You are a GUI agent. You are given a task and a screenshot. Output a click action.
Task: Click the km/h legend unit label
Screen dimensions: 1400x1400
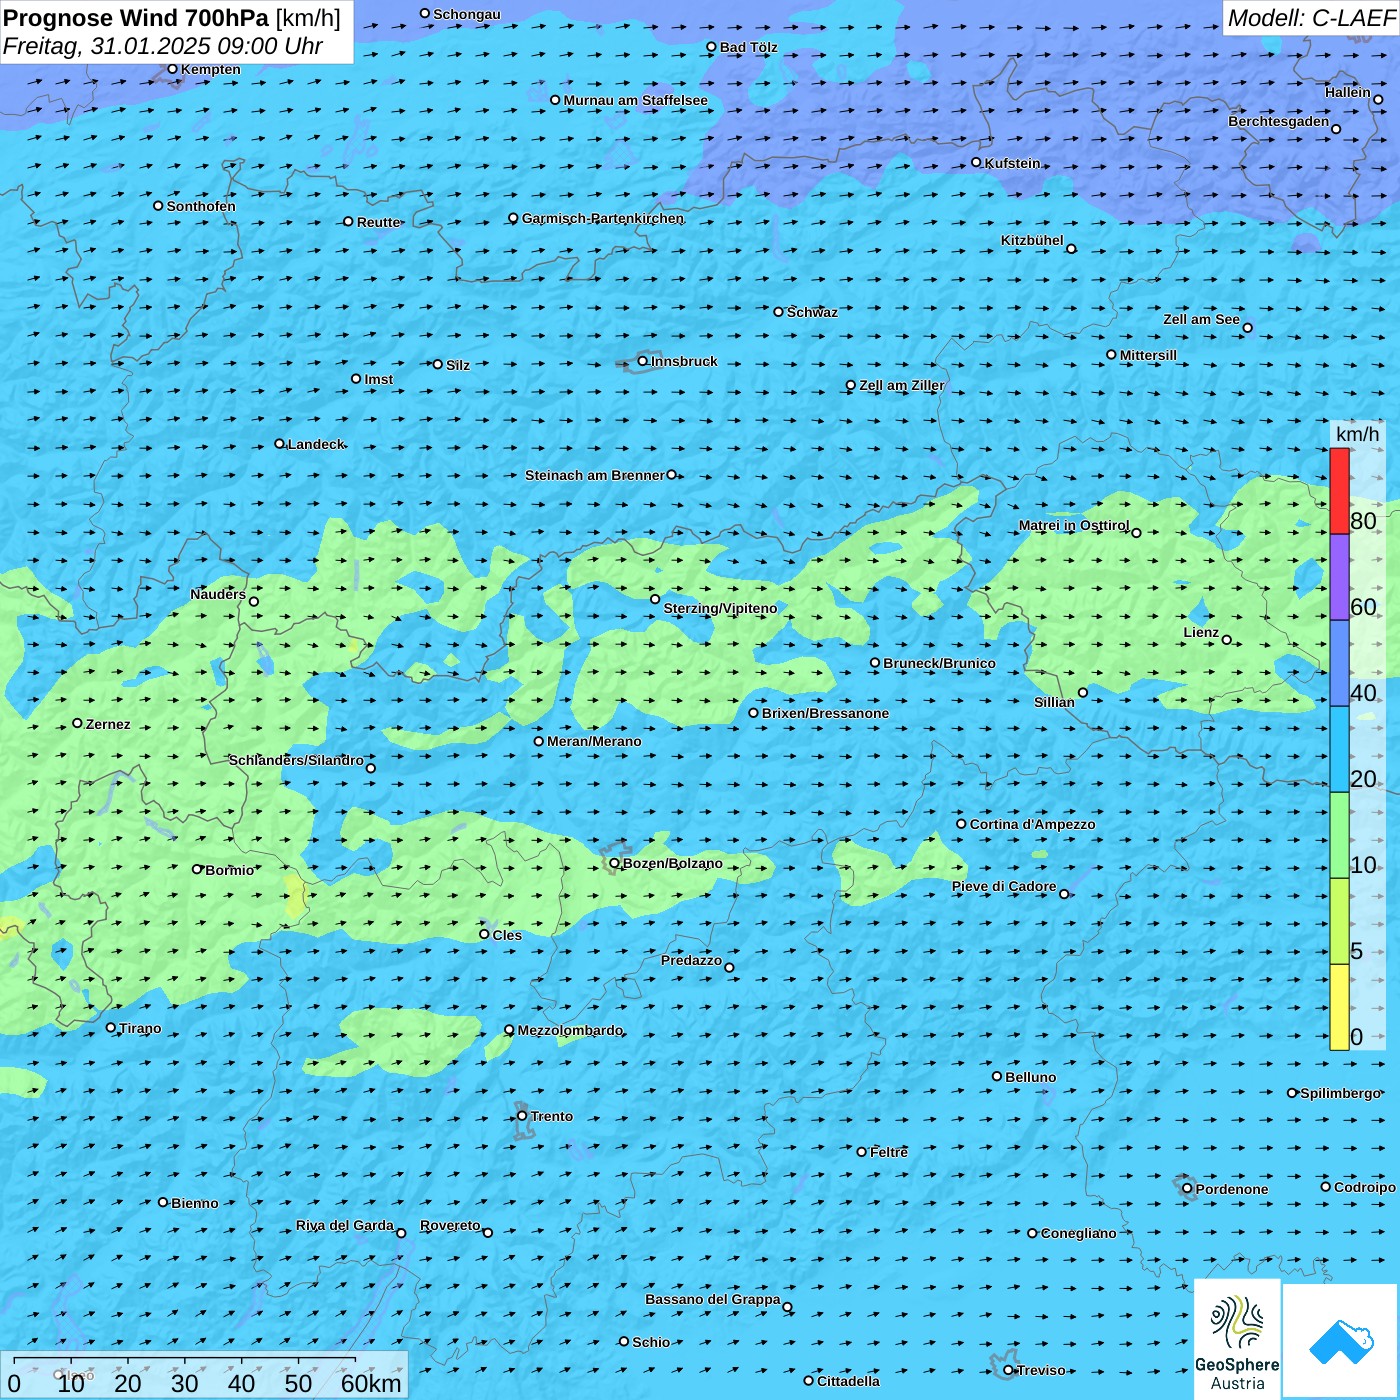click(1357, 434)
